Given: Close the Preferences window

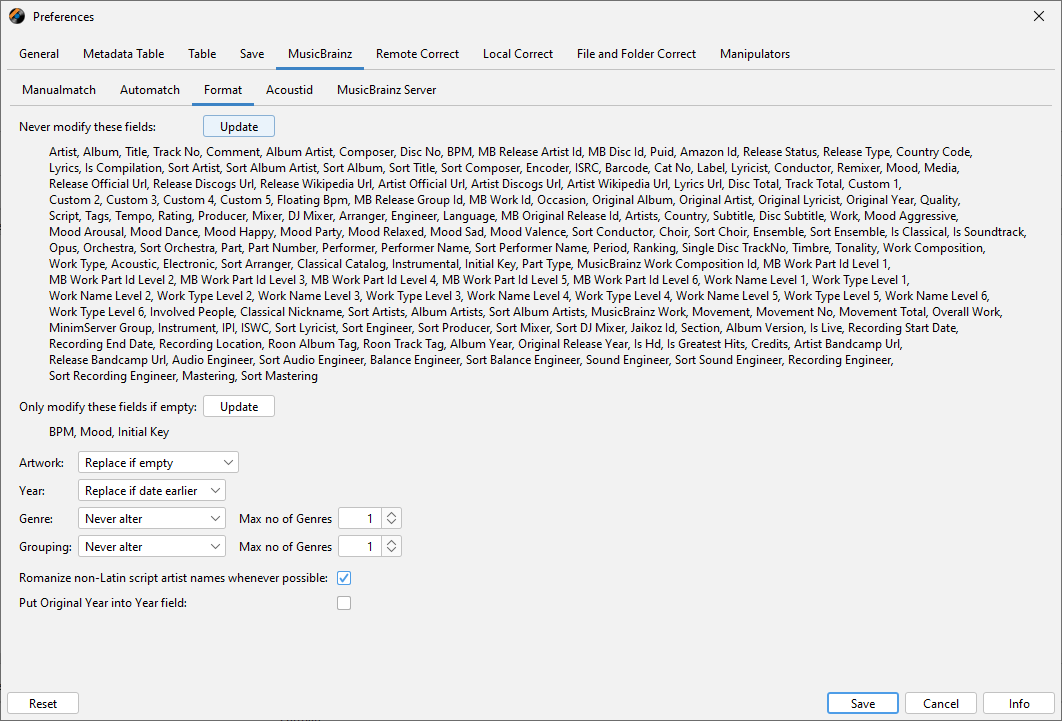Looking at the screenshot, I should pos(1038,16).
